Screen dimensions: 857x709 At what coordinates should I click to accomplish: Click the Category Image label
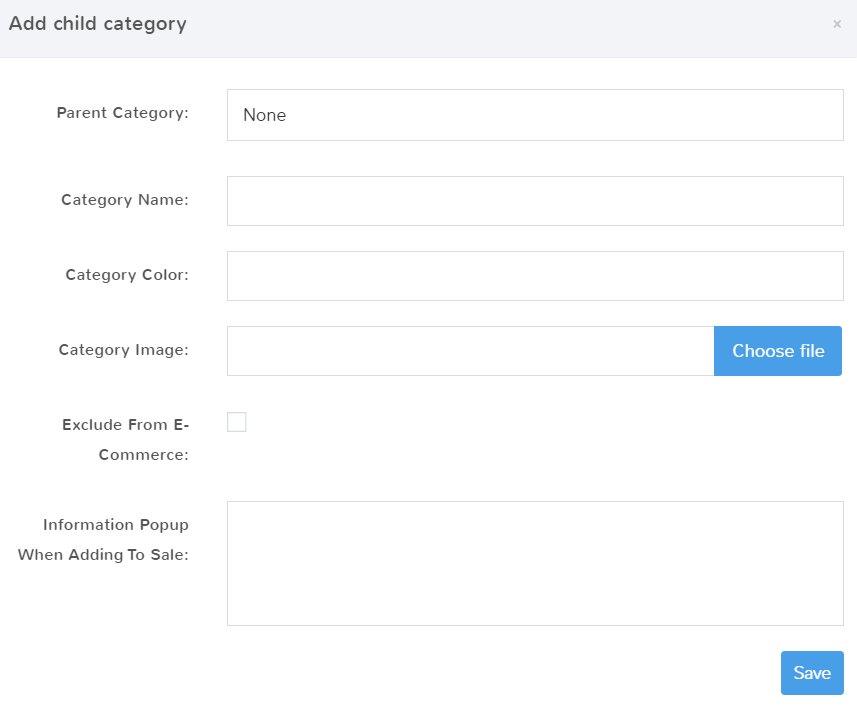point(123,350)
